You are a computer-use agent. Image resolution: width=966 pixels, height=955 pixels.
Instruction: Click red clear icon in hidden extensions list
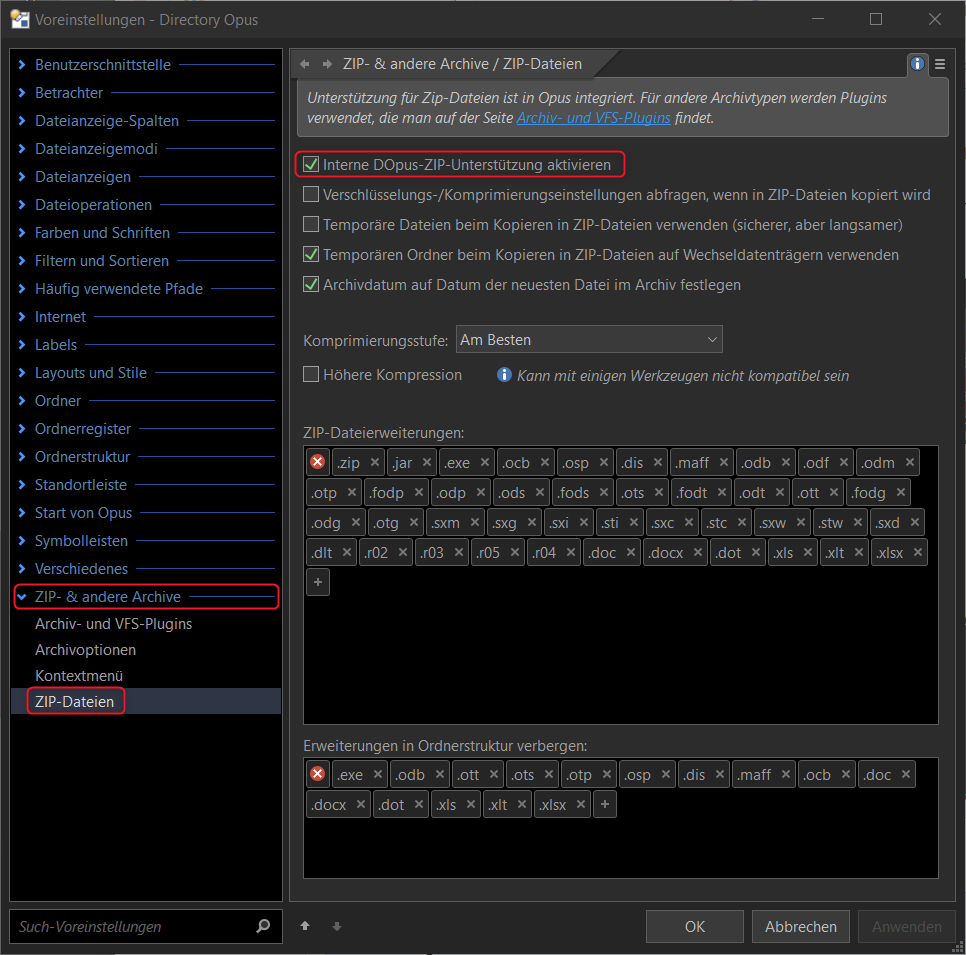click(318, 774)
